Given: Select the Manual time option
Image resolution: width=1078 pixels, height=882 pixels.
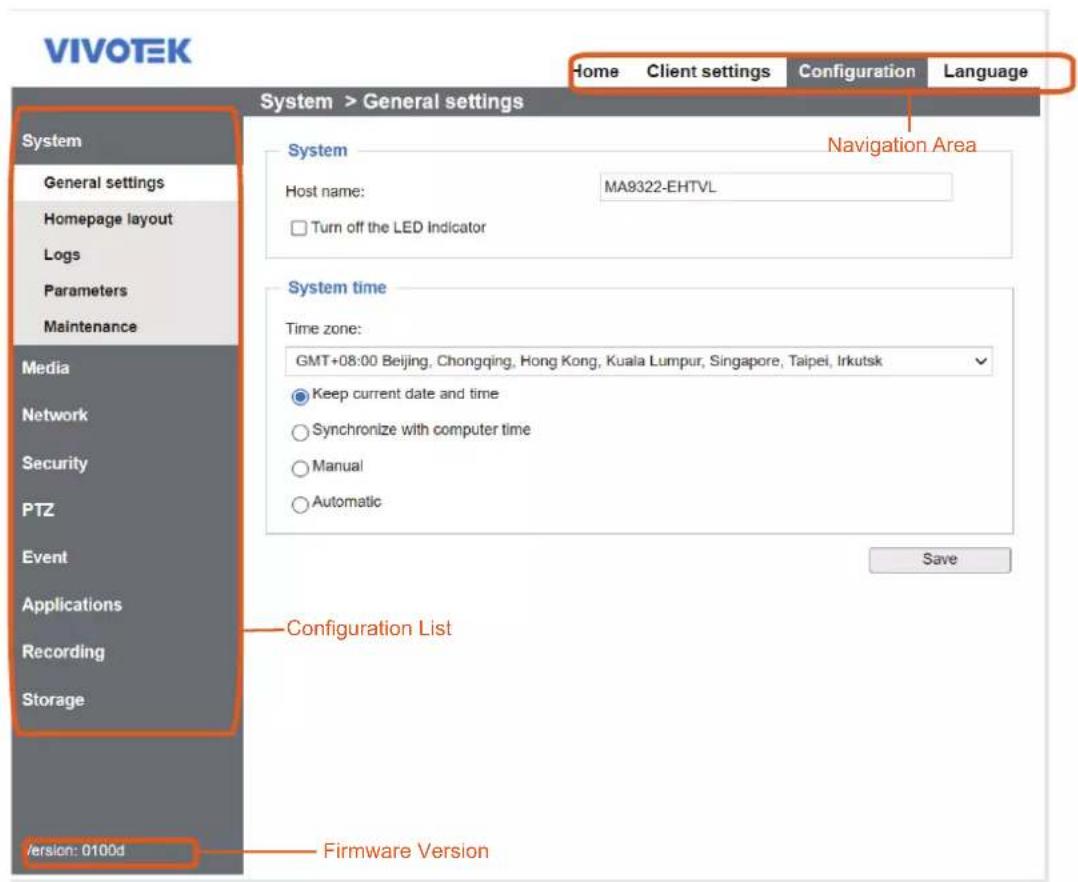Looking at the screenshot, I should tap(300, 469).
